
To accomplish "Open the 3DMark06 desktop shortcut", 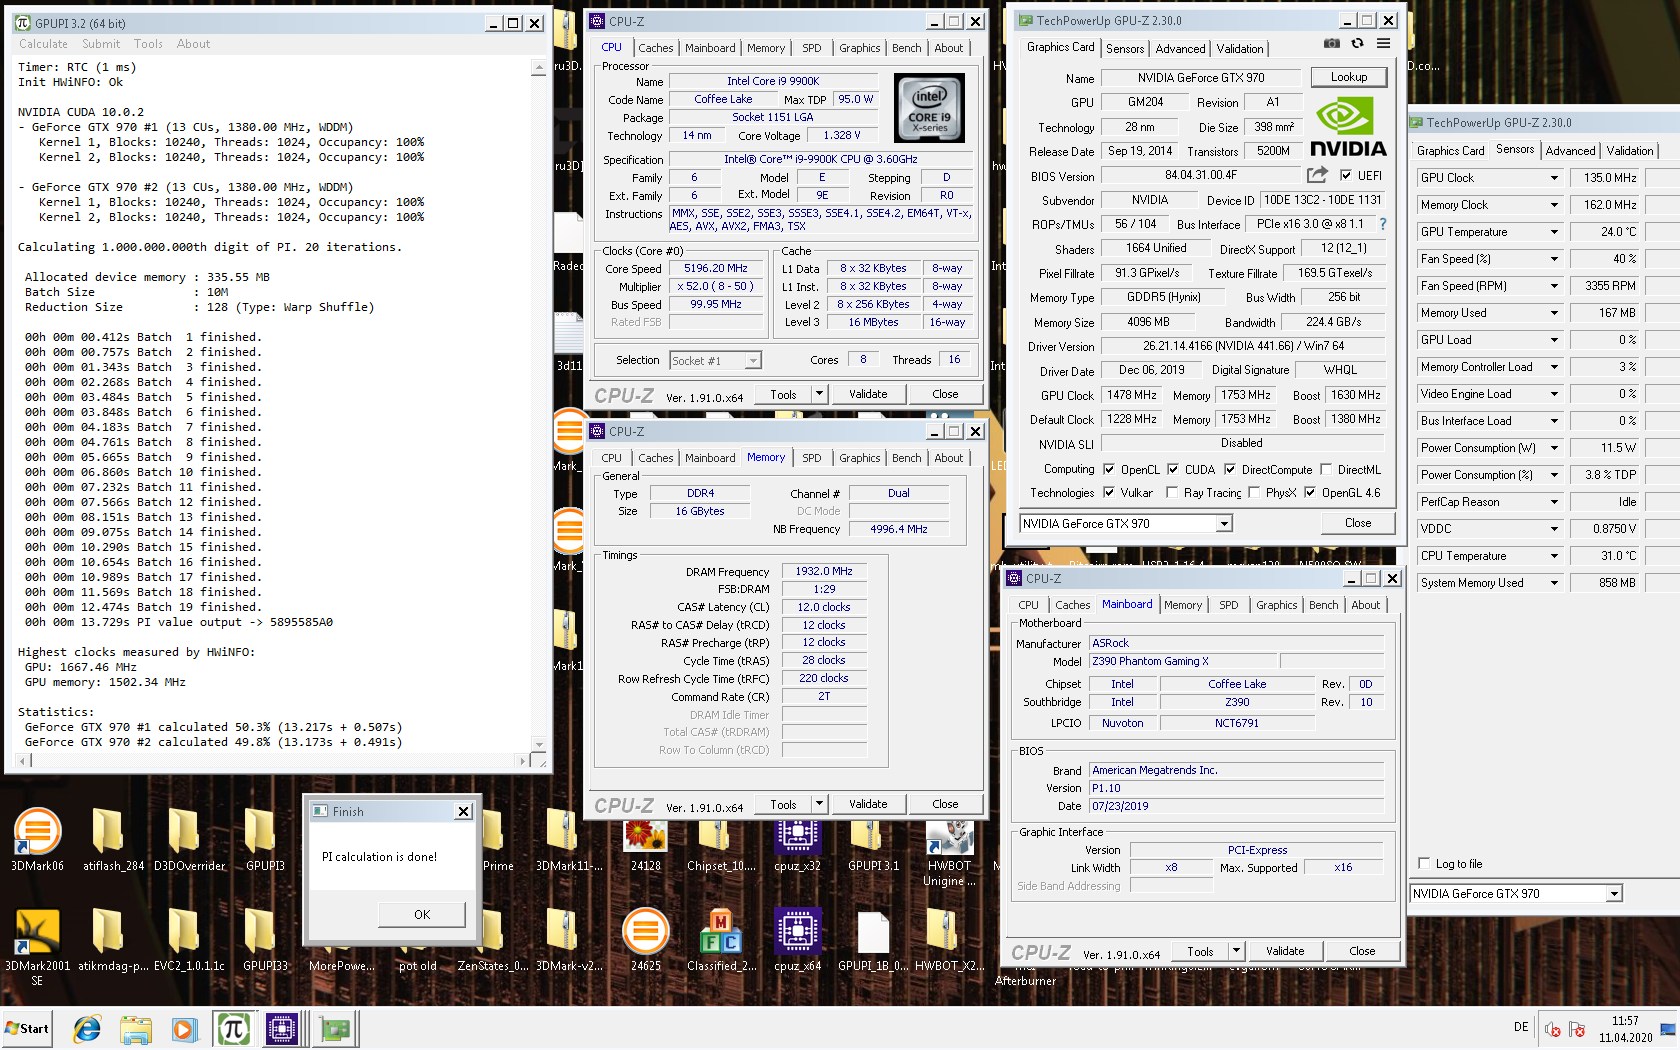I will pos(37,841).
